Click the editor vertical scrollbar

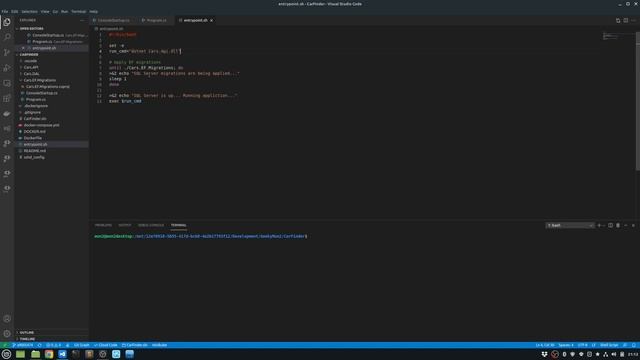pyautogui.click(x=638, y=102)
